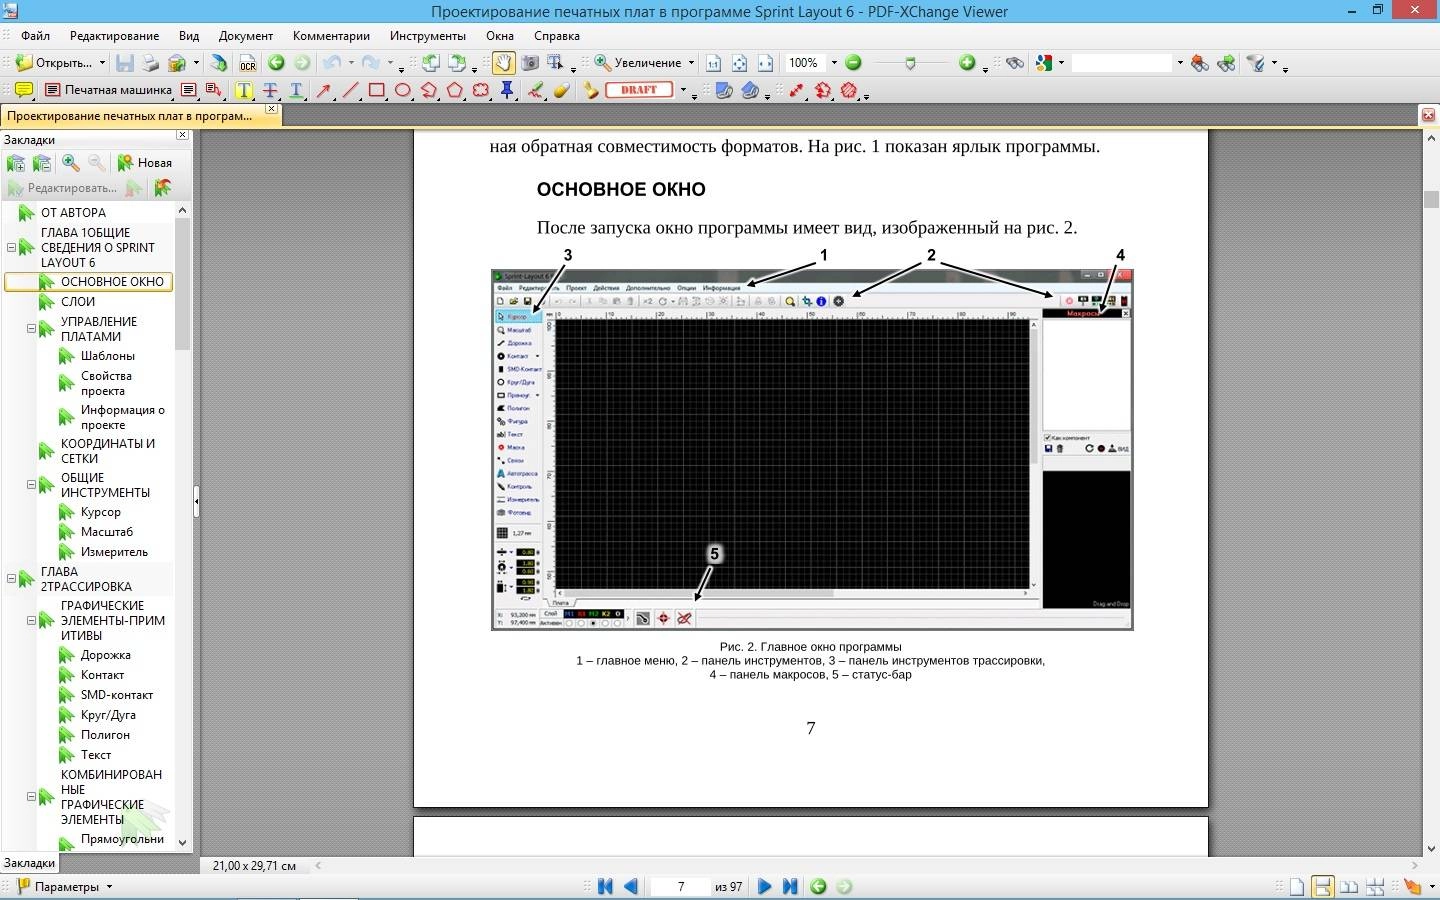Click the green Zoom In plus button
This screenshot has height=900, width=1440.
(x=967, y=63)
